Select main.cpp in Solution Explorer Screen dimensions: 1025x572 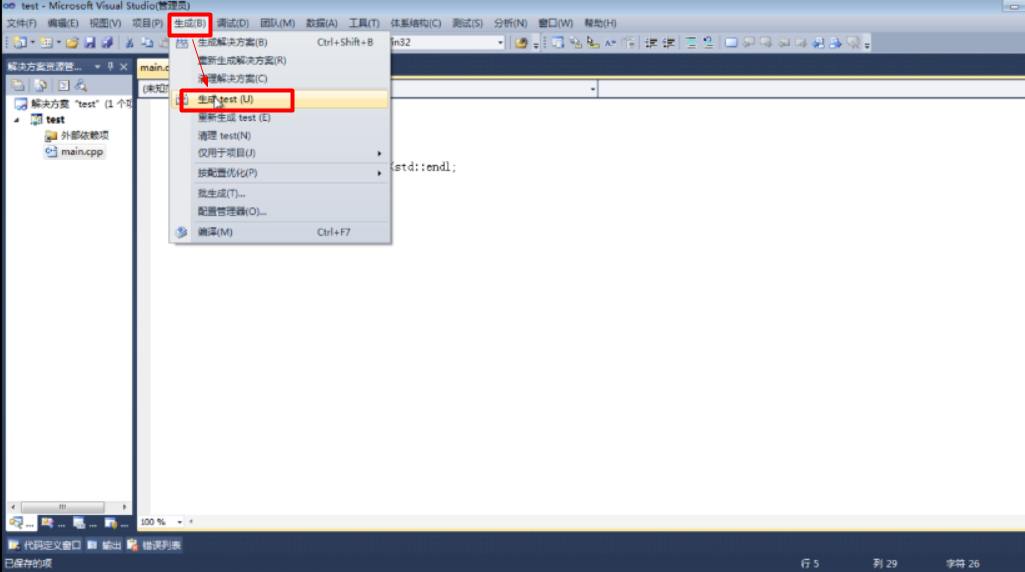click(74, 152)
